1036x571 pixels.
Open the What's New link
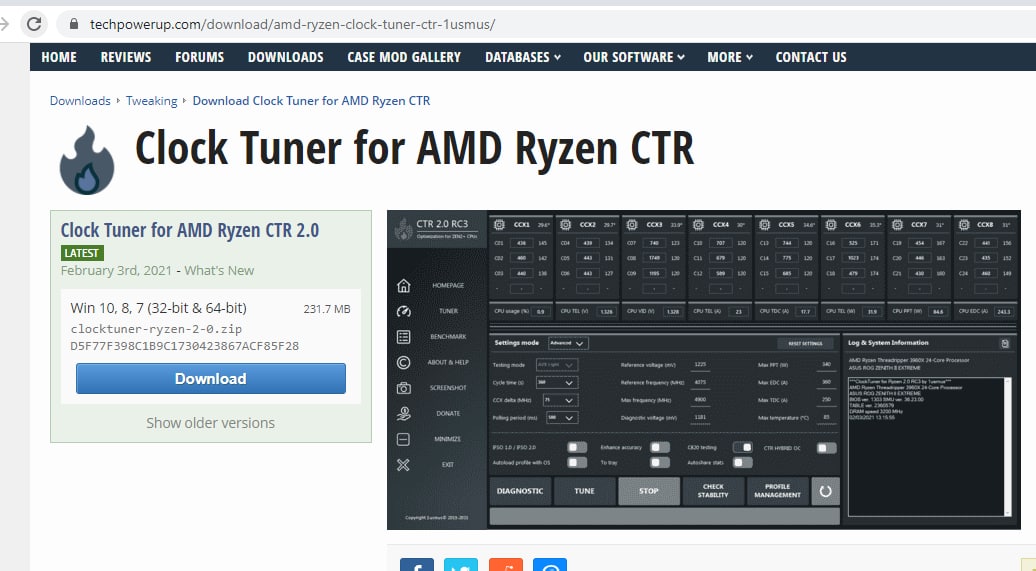tap(219, 271)
